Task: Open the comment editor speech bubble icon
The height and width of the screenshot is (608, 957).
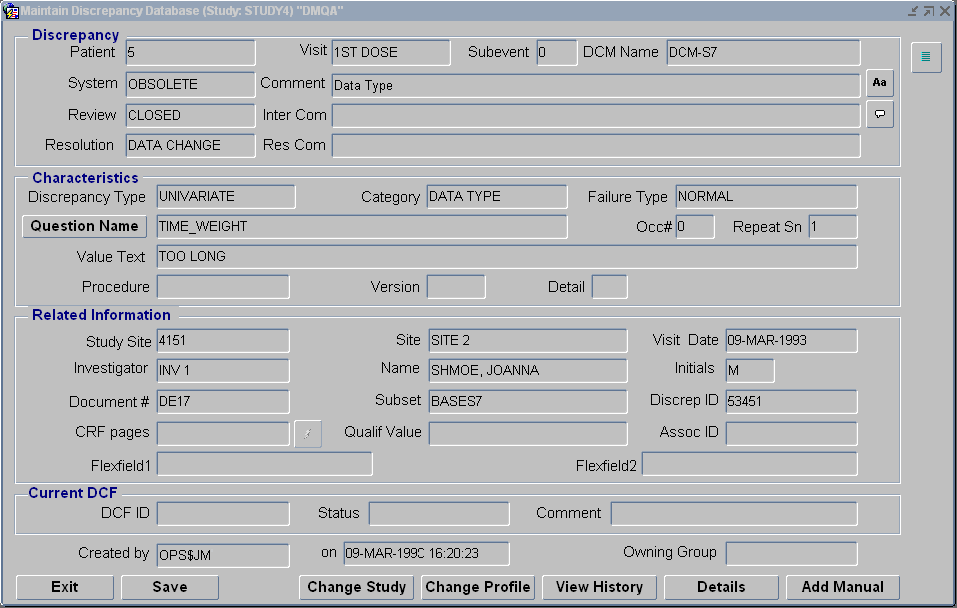Action: 879,115
